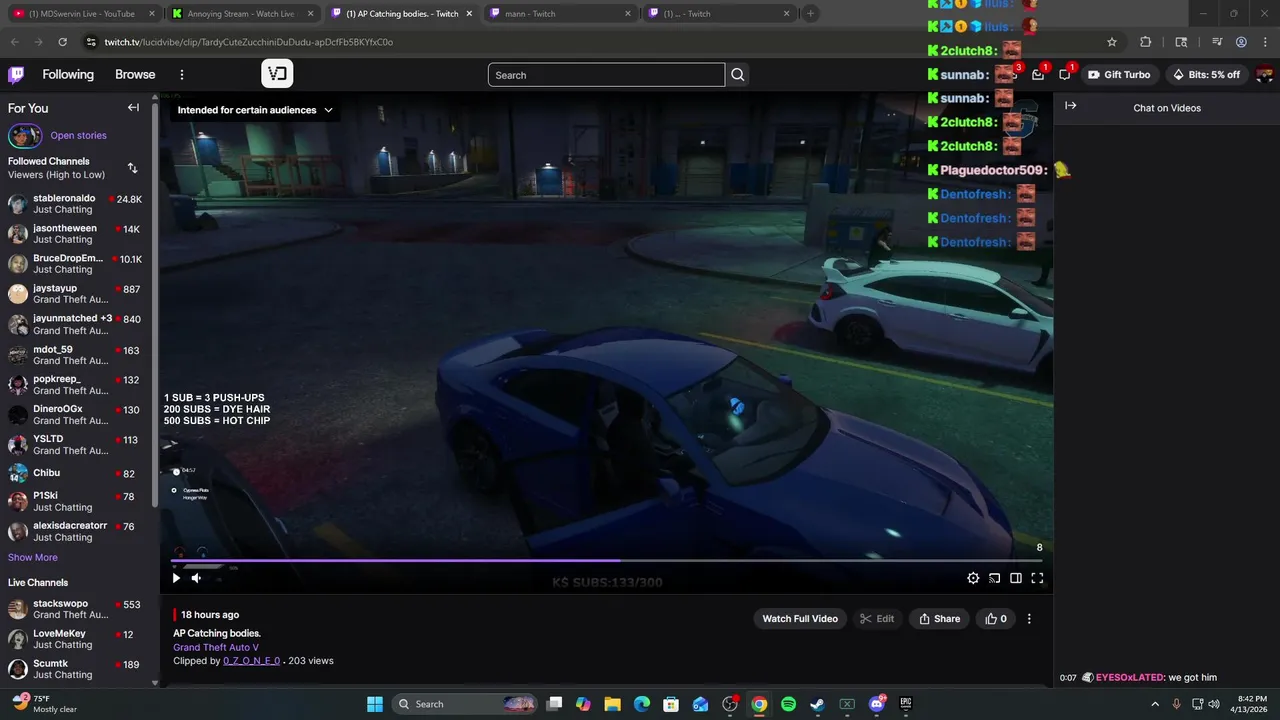Open jasontheween channel in sidebar
The height and width of the screenshot is (720, 1280).
[x=75, y=234]
